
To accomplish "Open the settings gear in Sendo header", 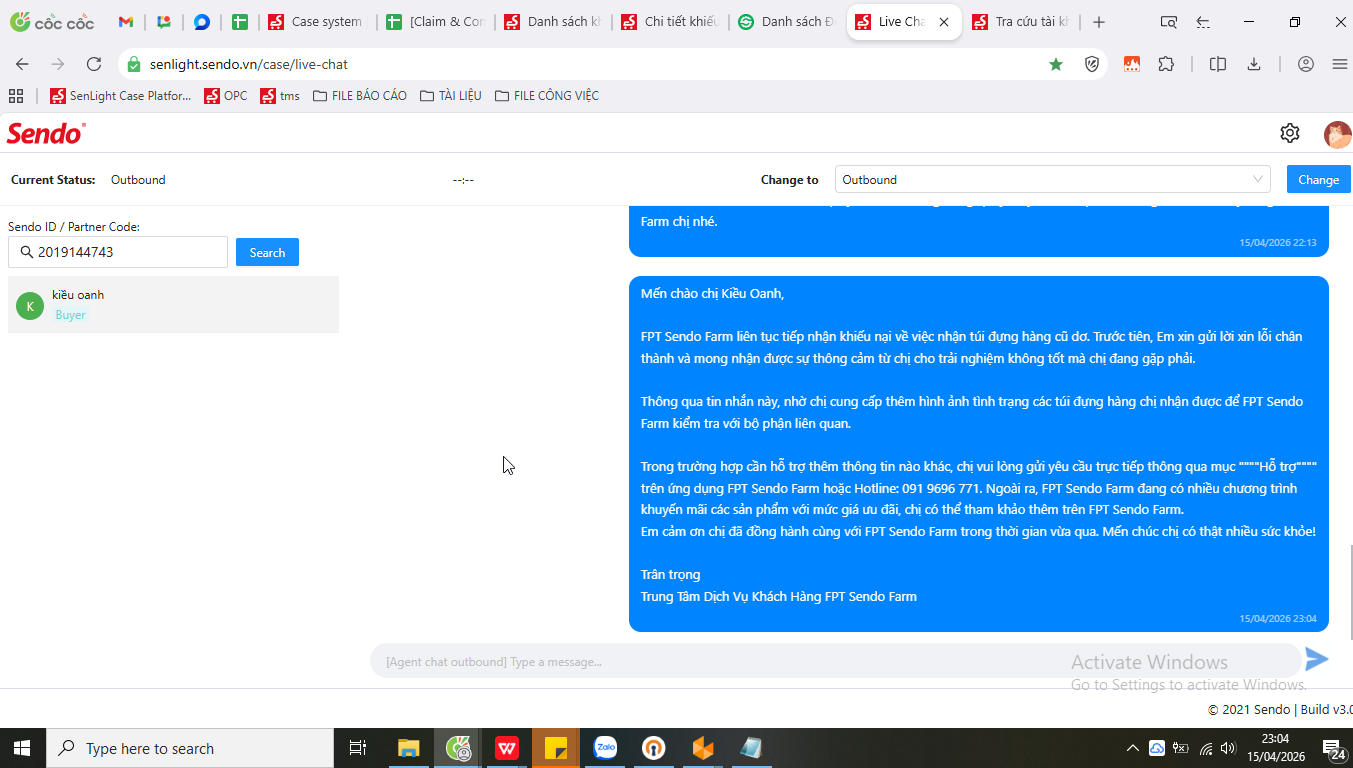I will (1290, 133).
